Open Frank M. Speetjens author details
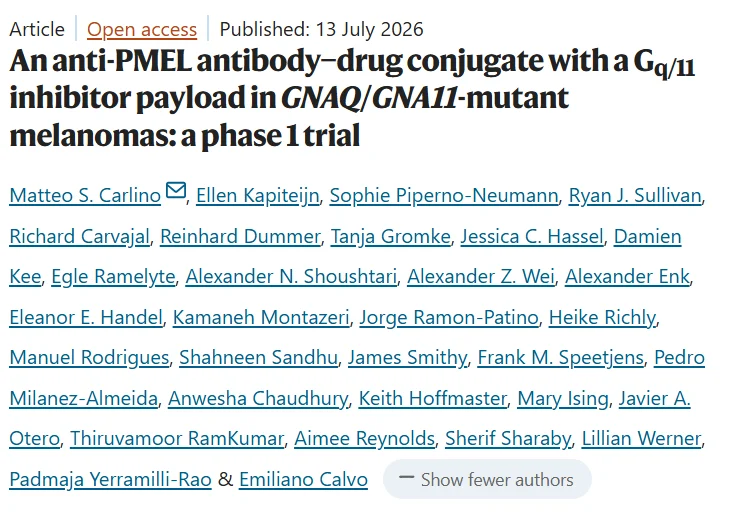This screenshot has width=732, height=521. tap(561, 358)
